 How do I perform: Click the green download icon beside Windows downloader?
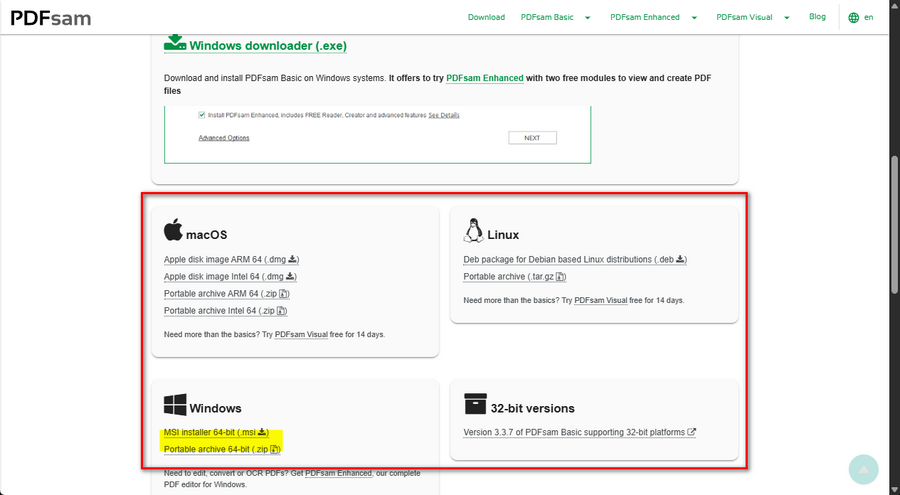point(174,44)
